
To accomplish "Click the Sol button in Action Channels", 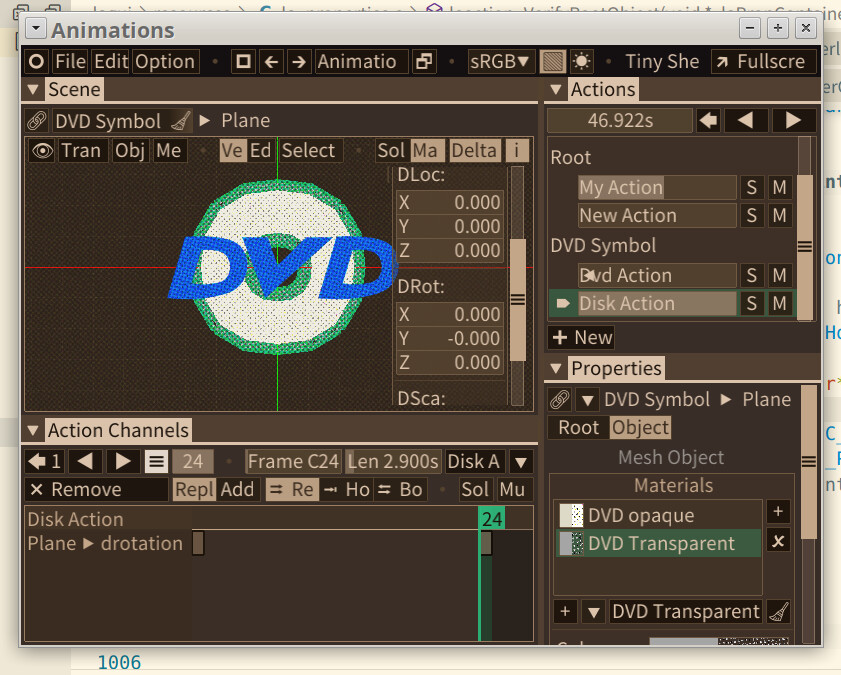I will 475,489.
